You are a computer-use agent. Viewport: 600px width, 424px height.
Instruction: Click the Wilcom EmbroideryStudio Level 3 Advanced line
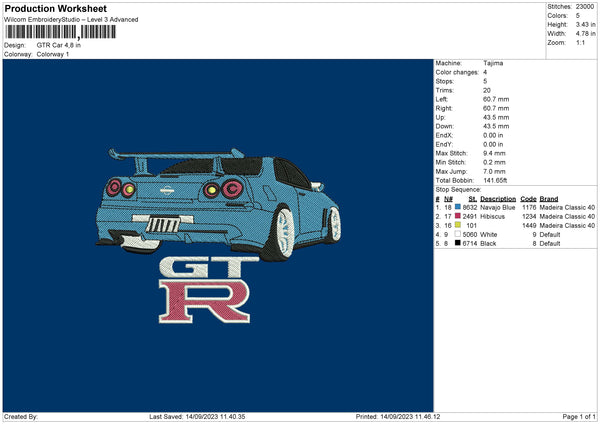pyautogui.click(x=71, y=20)
